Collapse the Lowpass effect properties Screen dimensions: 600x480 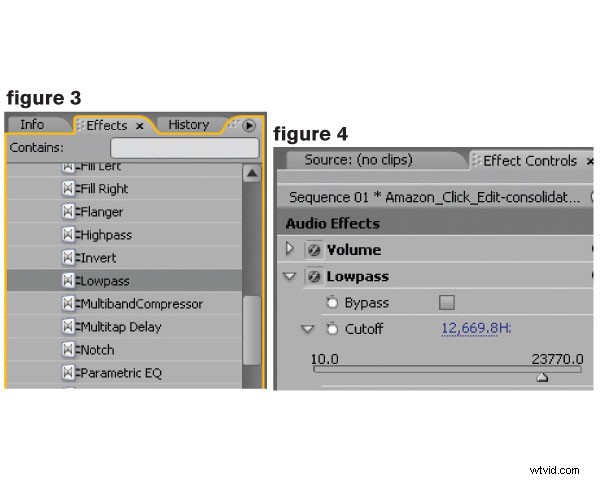click(x=289, y=276)
